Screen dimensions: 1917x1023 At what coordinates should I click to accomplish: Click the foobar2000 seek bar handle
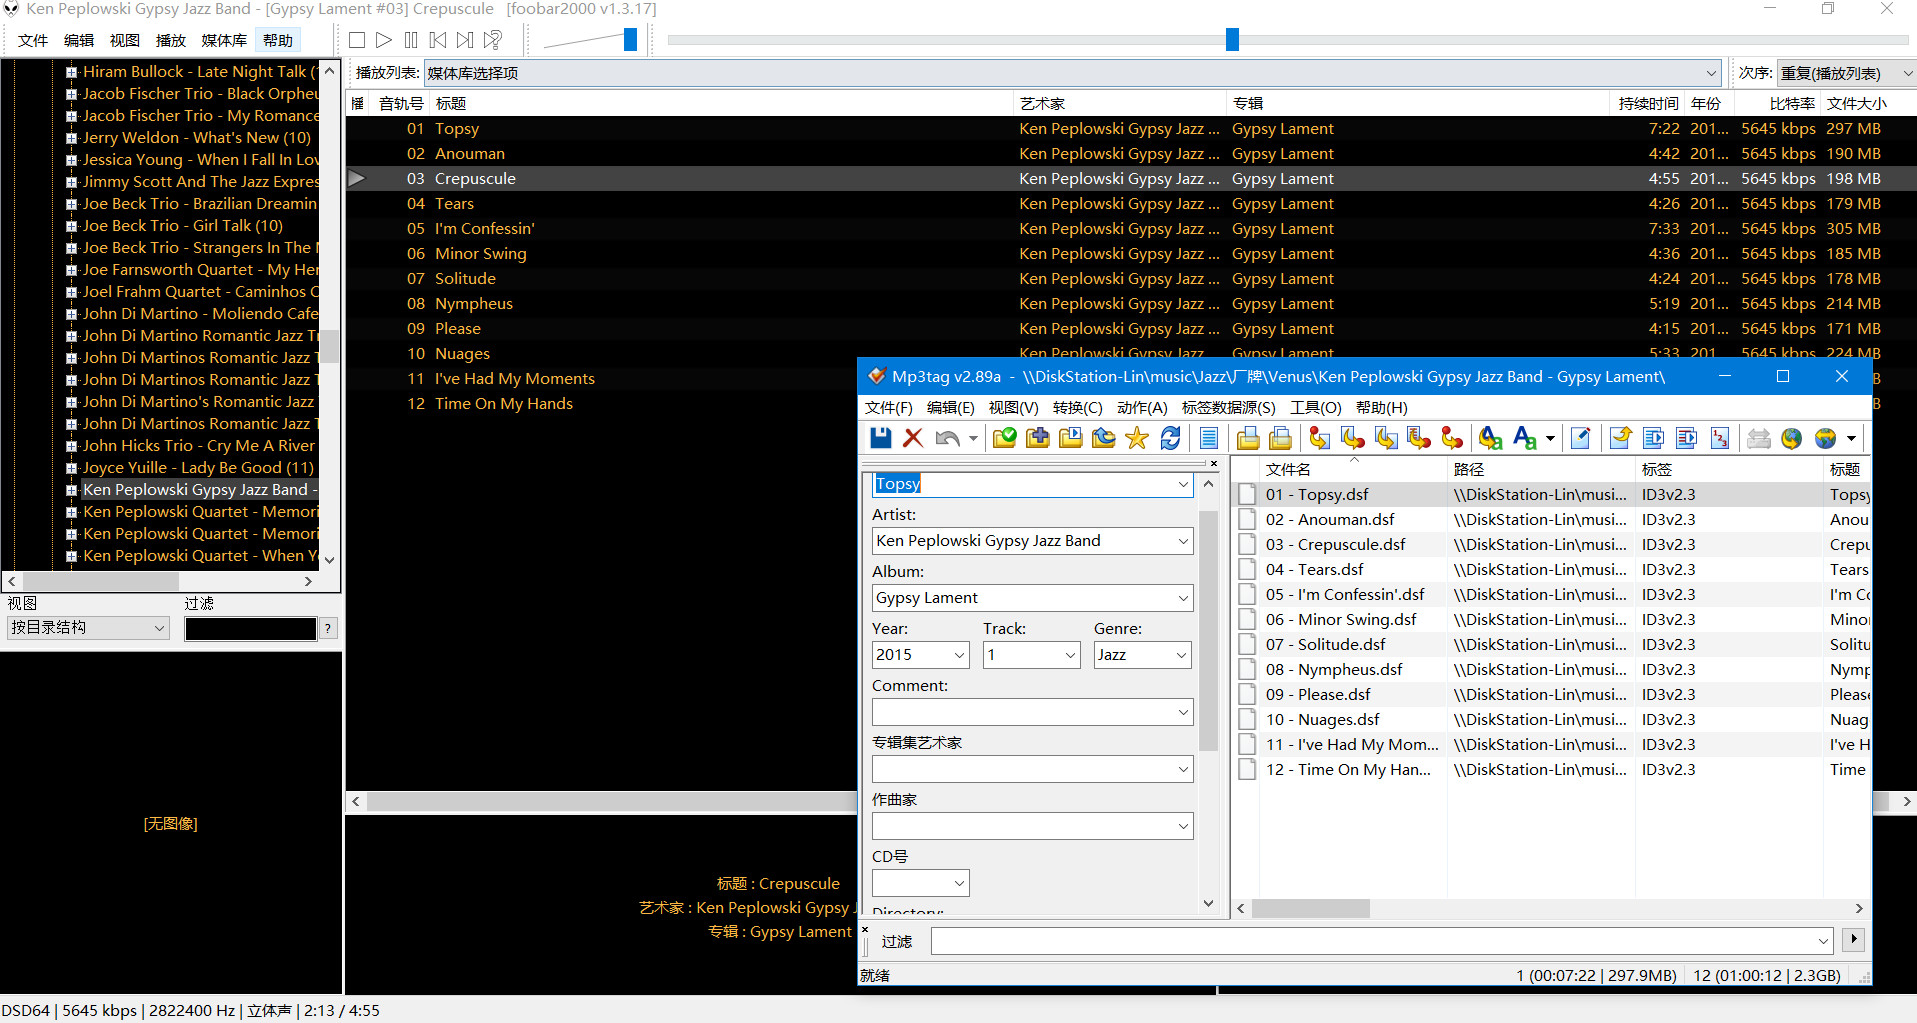point(1232,39)
